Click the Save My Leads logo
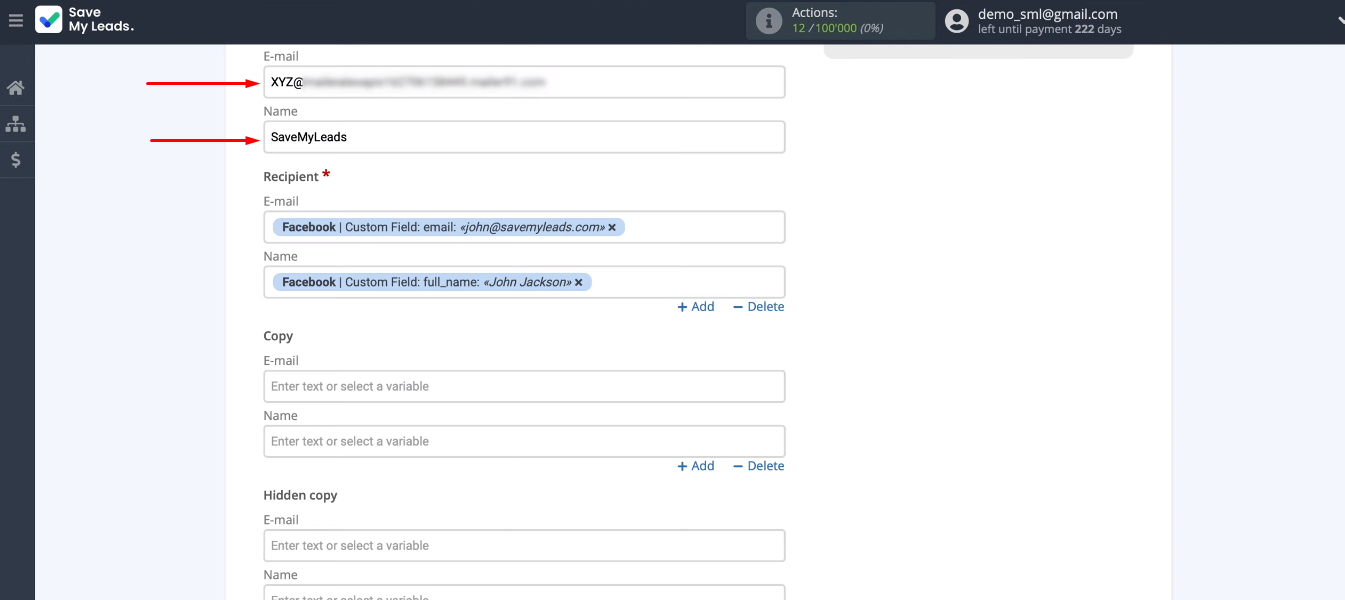This screenshot has width=1345, height=600. point(85,20)
